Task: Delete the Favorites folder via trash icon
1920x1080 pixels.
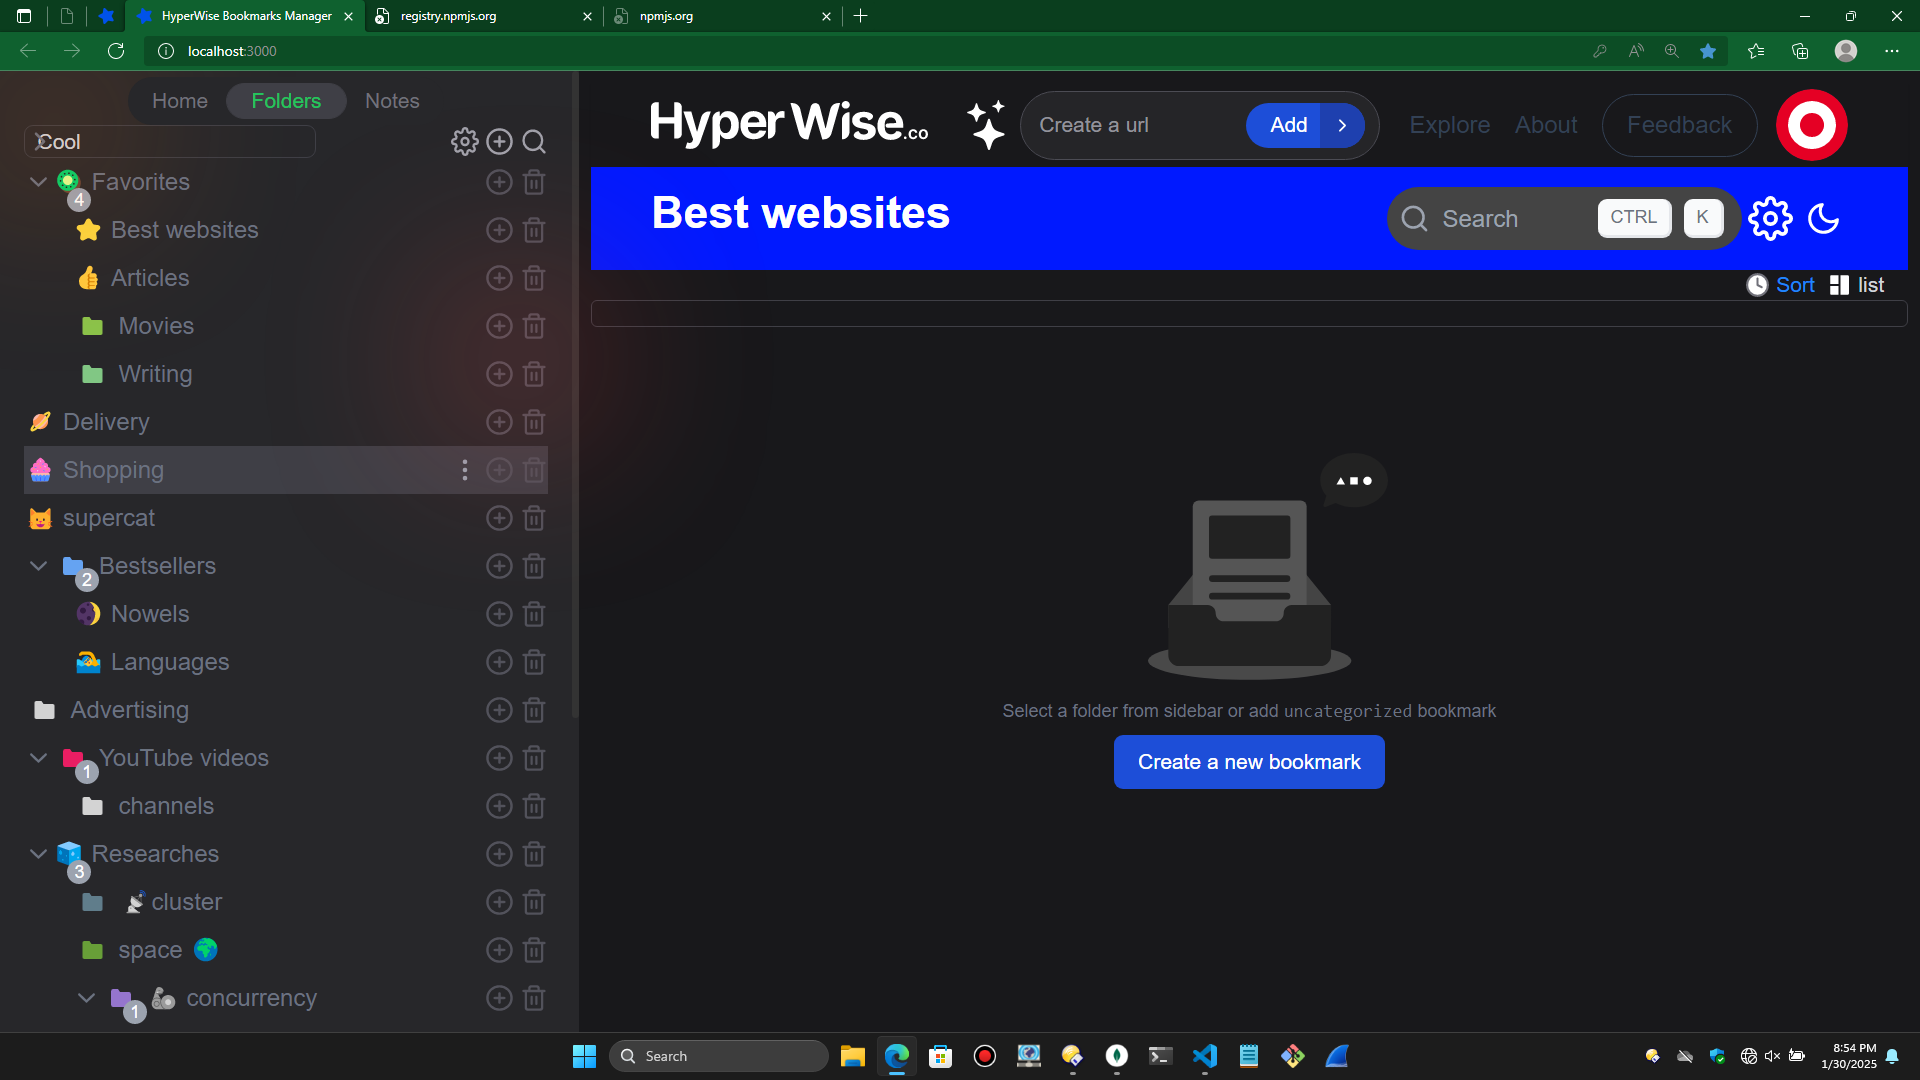Action: (534, 182)
